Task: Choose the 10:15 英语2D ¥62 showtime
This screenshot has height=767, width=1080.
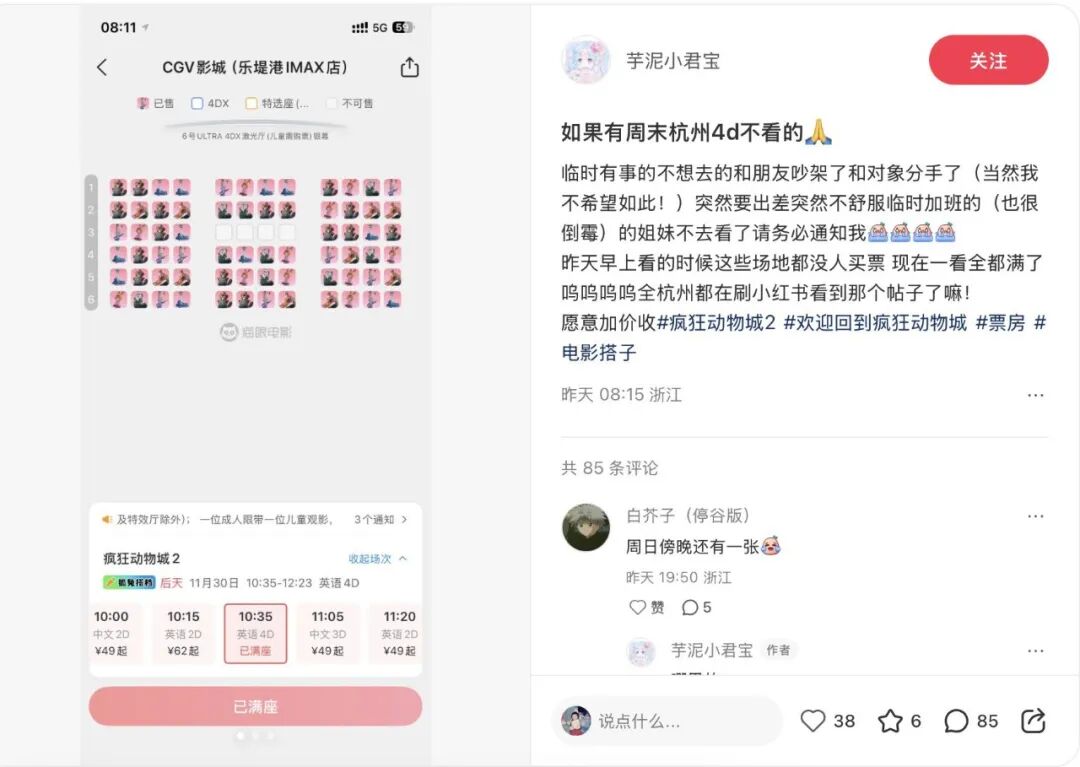Action: [x=183, y=633]
